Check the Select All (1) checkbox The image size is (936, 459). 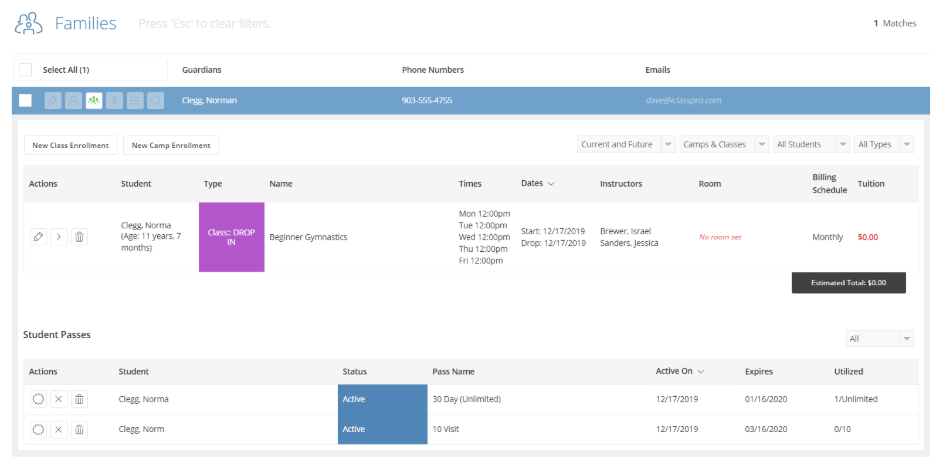[x=25, y=70]
